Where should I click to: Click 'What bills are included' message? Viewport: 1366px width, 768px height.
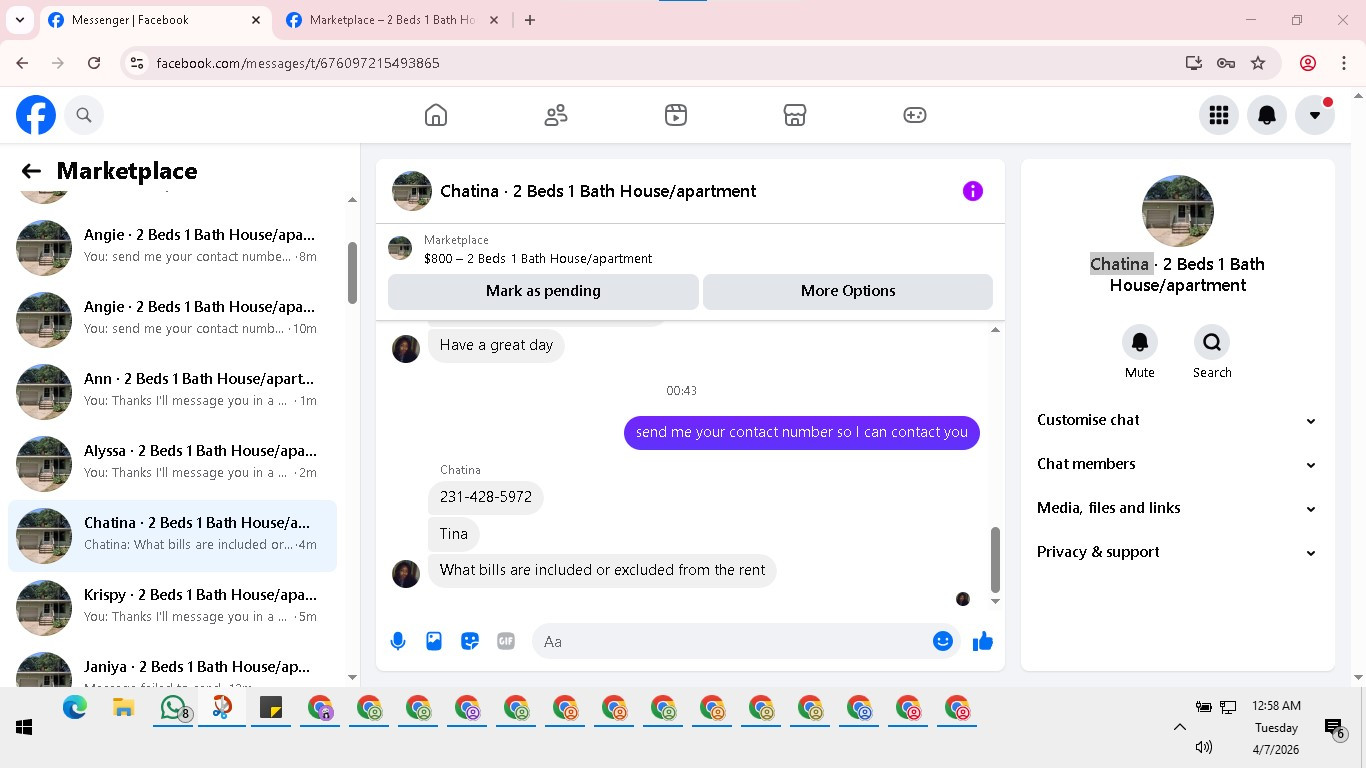coord(602,570)
